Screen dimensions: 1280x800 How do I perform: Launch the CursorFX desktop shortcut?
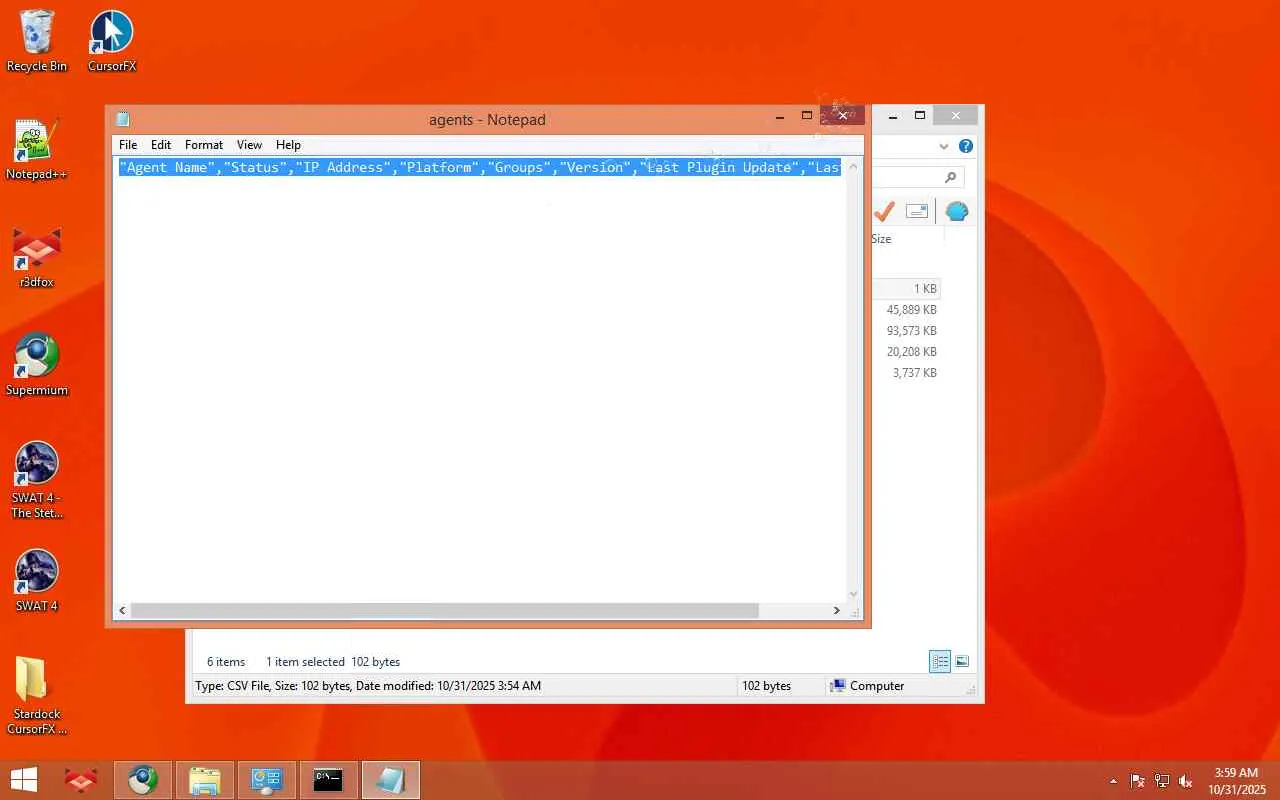pos(111,41)
